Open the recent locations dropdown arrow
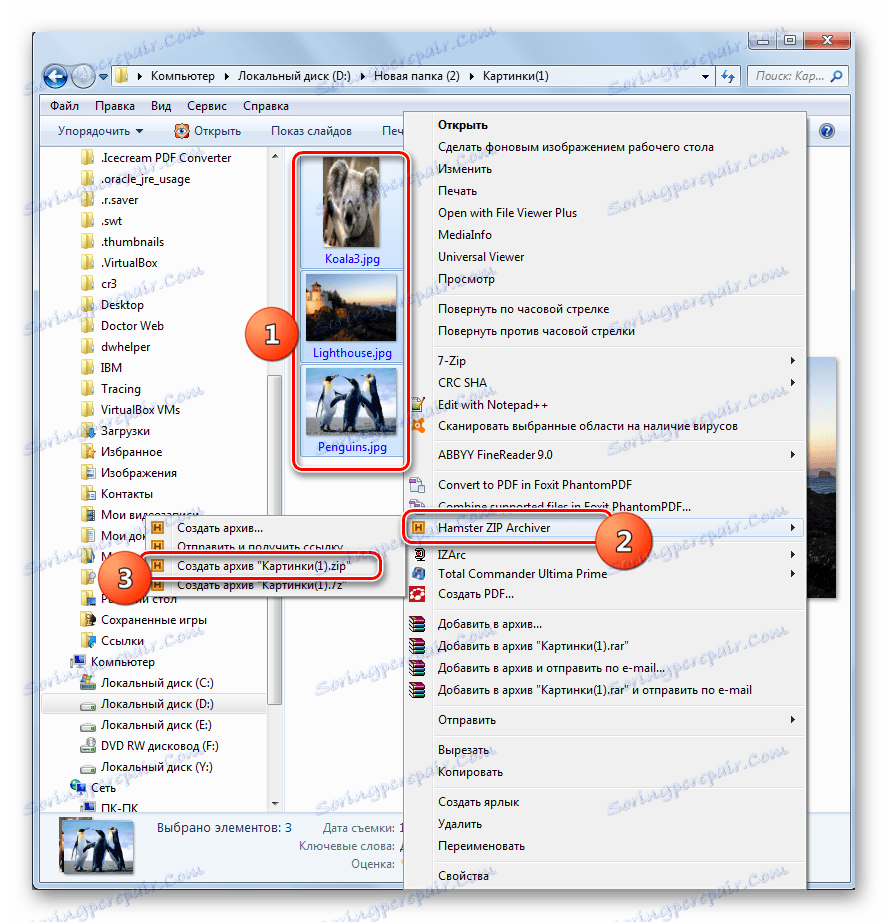 pyautogui.click(x=104, y=77)
